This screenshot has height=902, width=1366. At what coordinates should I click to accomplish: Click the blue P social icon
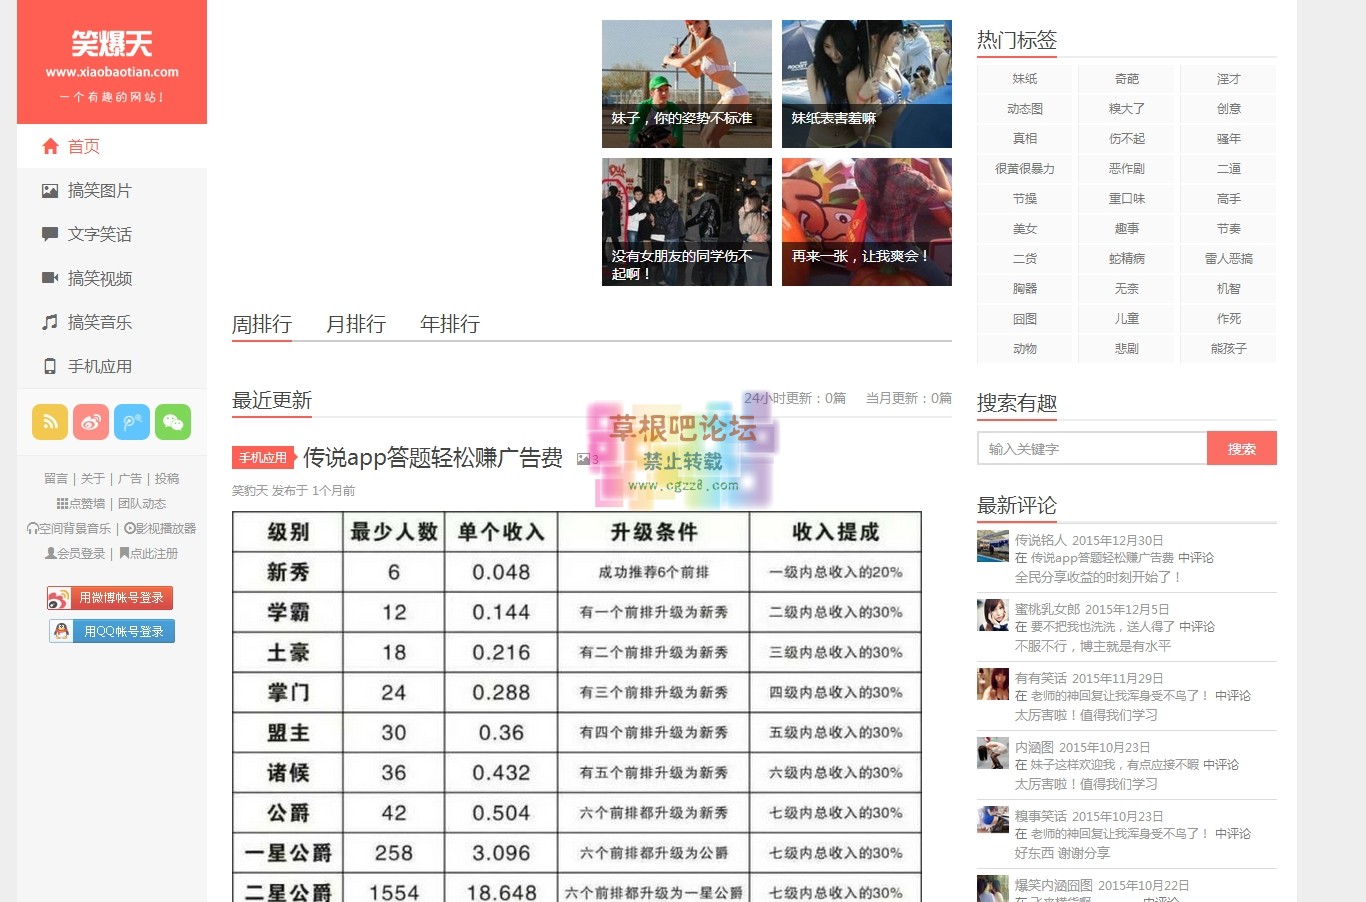tap(132, 422)
